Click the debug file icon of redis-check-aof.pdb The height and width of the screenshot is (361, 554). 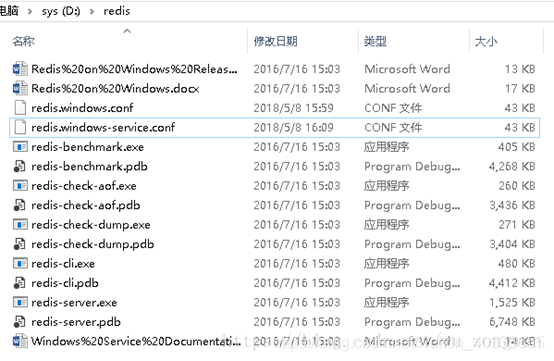click(19, 205)
